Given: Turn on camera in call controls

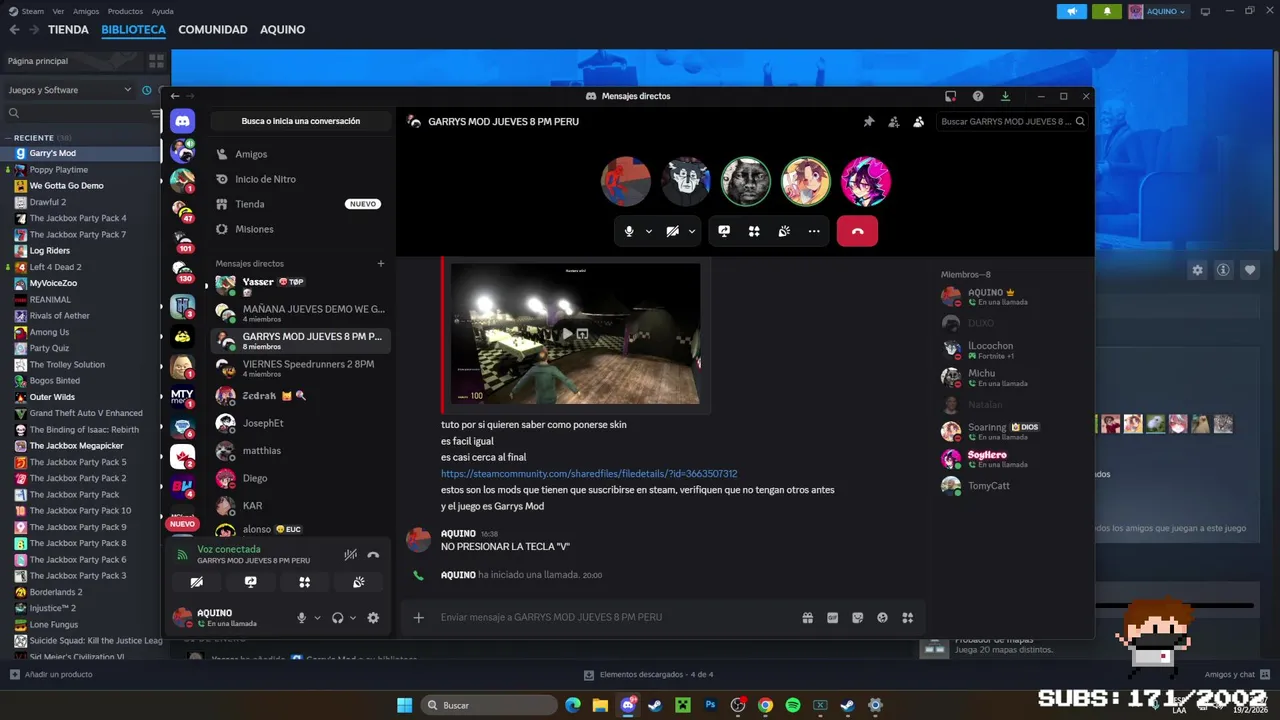Looking at the screenshot, I should [x=673, y=231].
